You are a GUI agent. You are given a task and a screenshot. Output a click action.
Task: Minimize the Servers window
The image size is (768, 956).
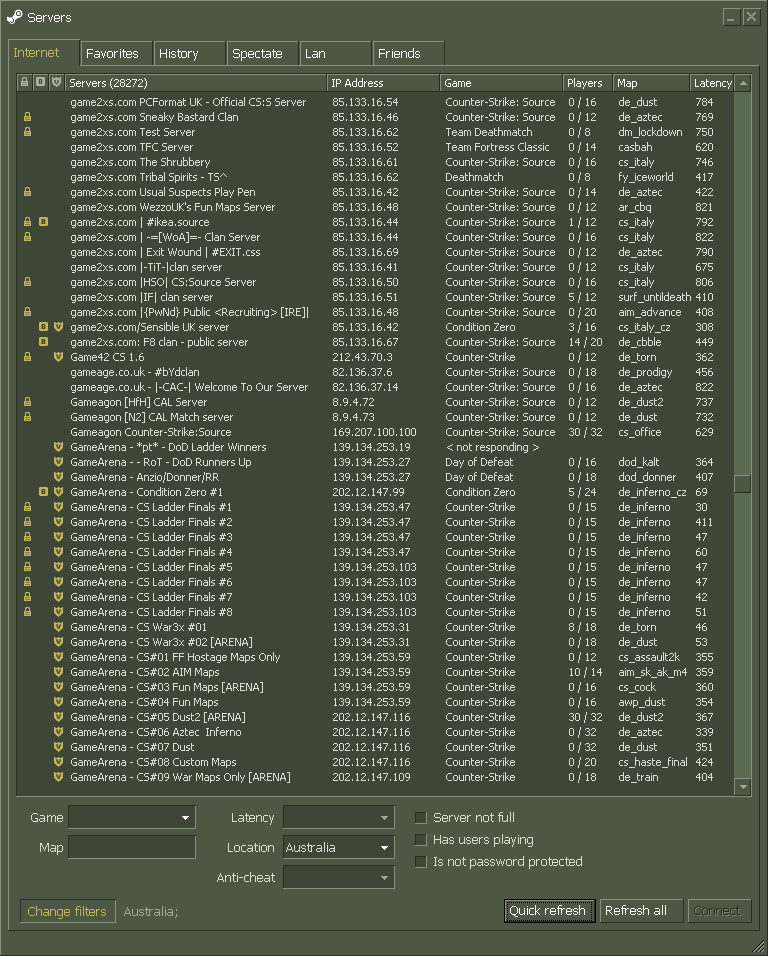731,17
